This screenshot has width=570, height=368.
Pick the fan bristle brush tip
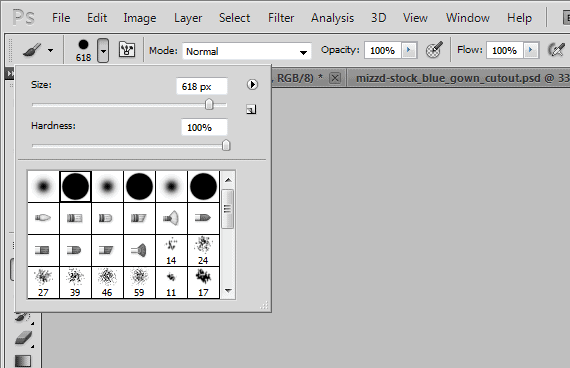171,218
